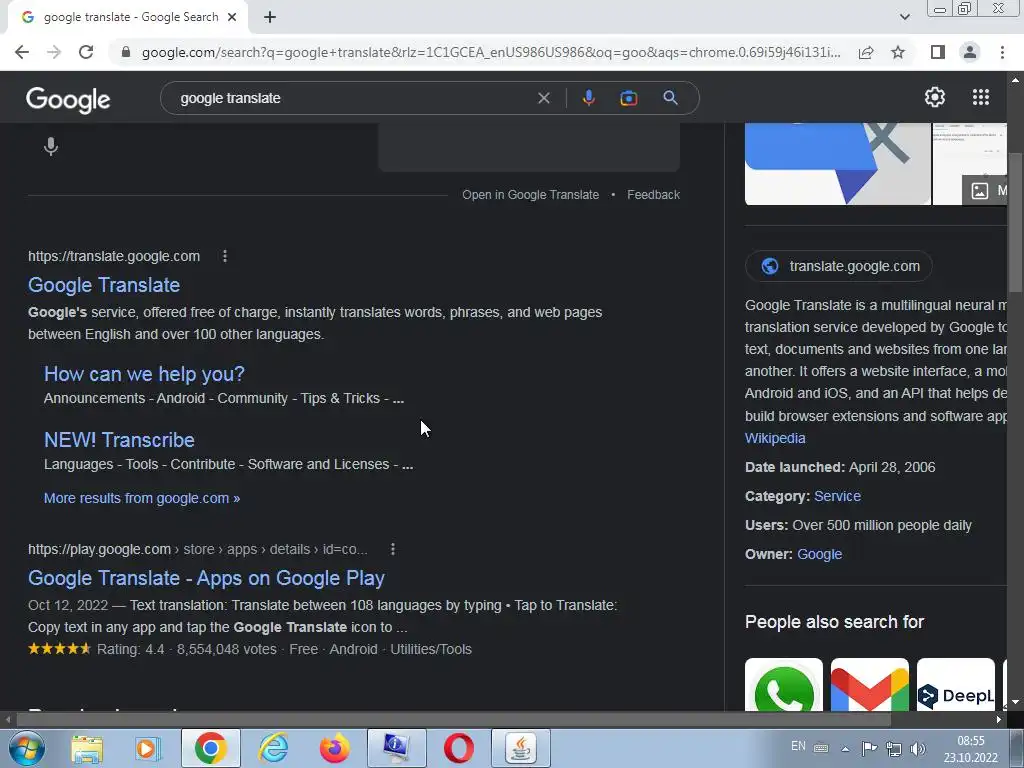Toggle the Chrome side panel icon

tap(938, 52)
